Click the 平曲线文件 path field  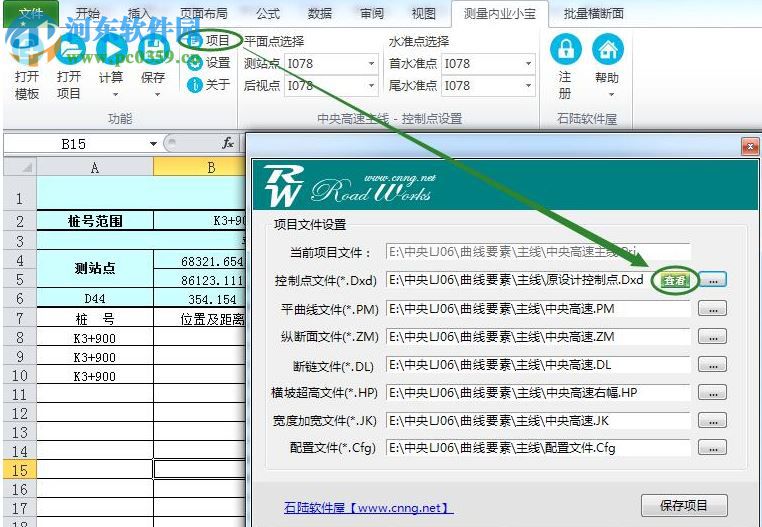(x=538, y=309)
